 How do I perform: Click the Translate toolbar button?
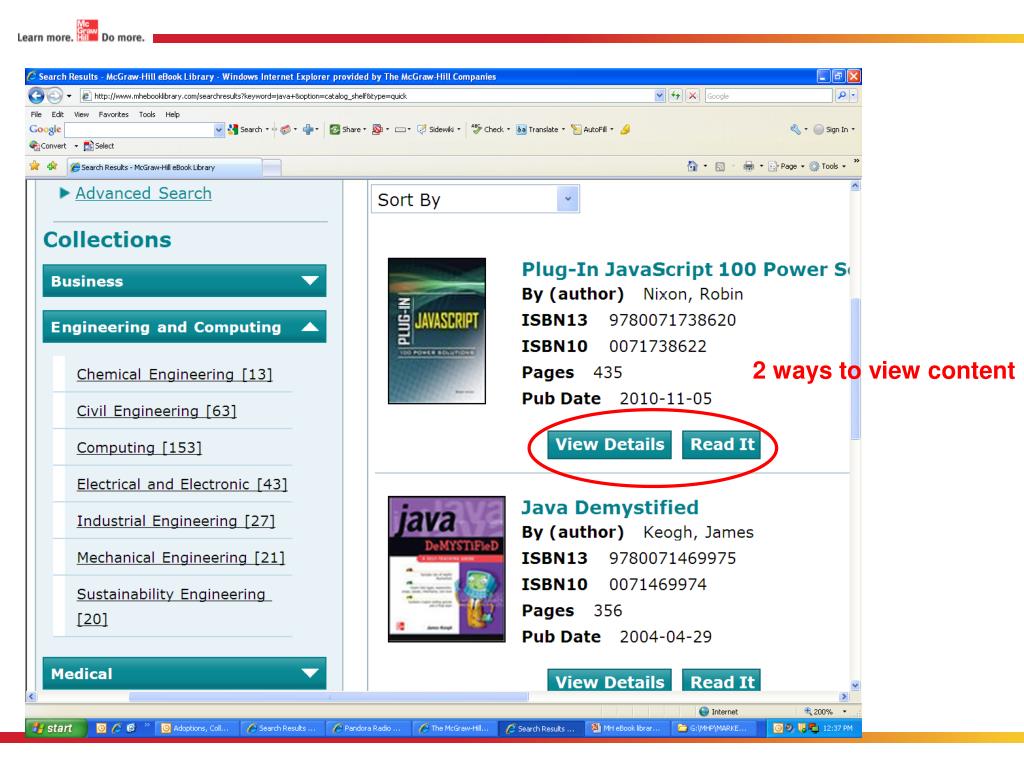pos(540,129)
